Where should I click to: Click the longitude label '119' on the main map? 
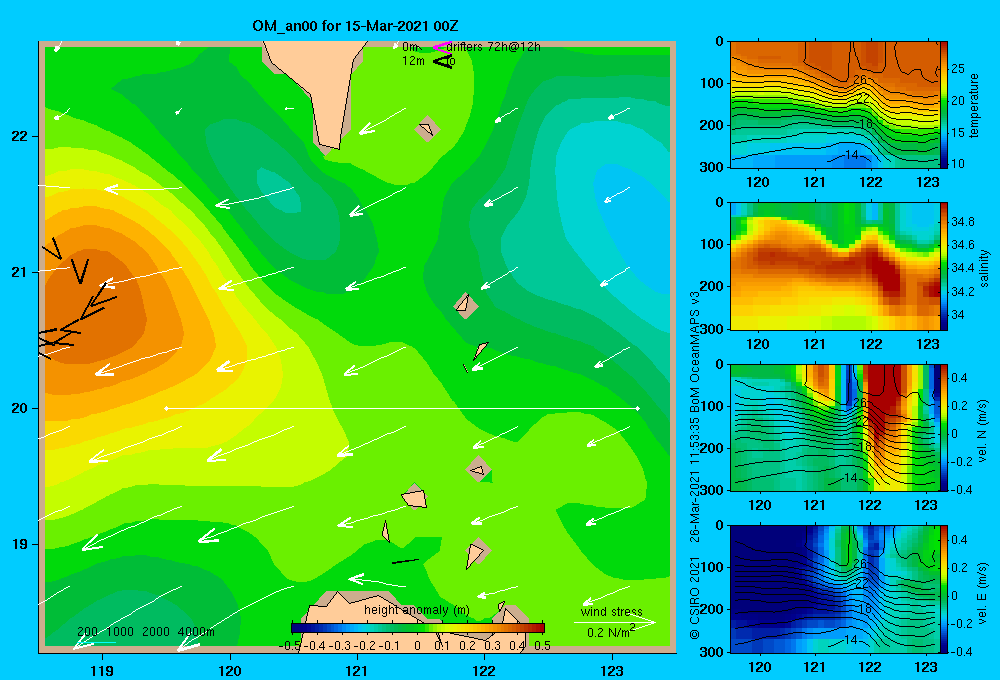pos(102,670)
